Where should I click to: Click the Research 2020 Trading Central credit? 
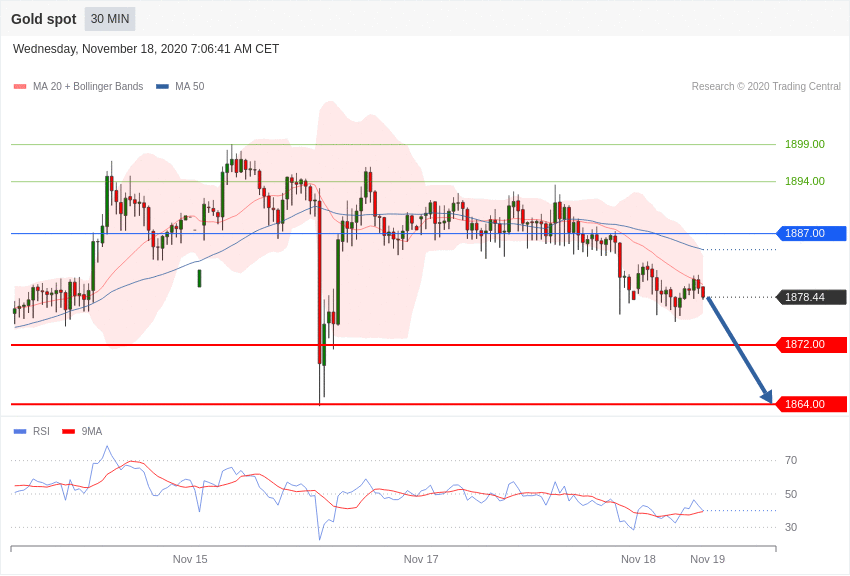click(766, 86)
